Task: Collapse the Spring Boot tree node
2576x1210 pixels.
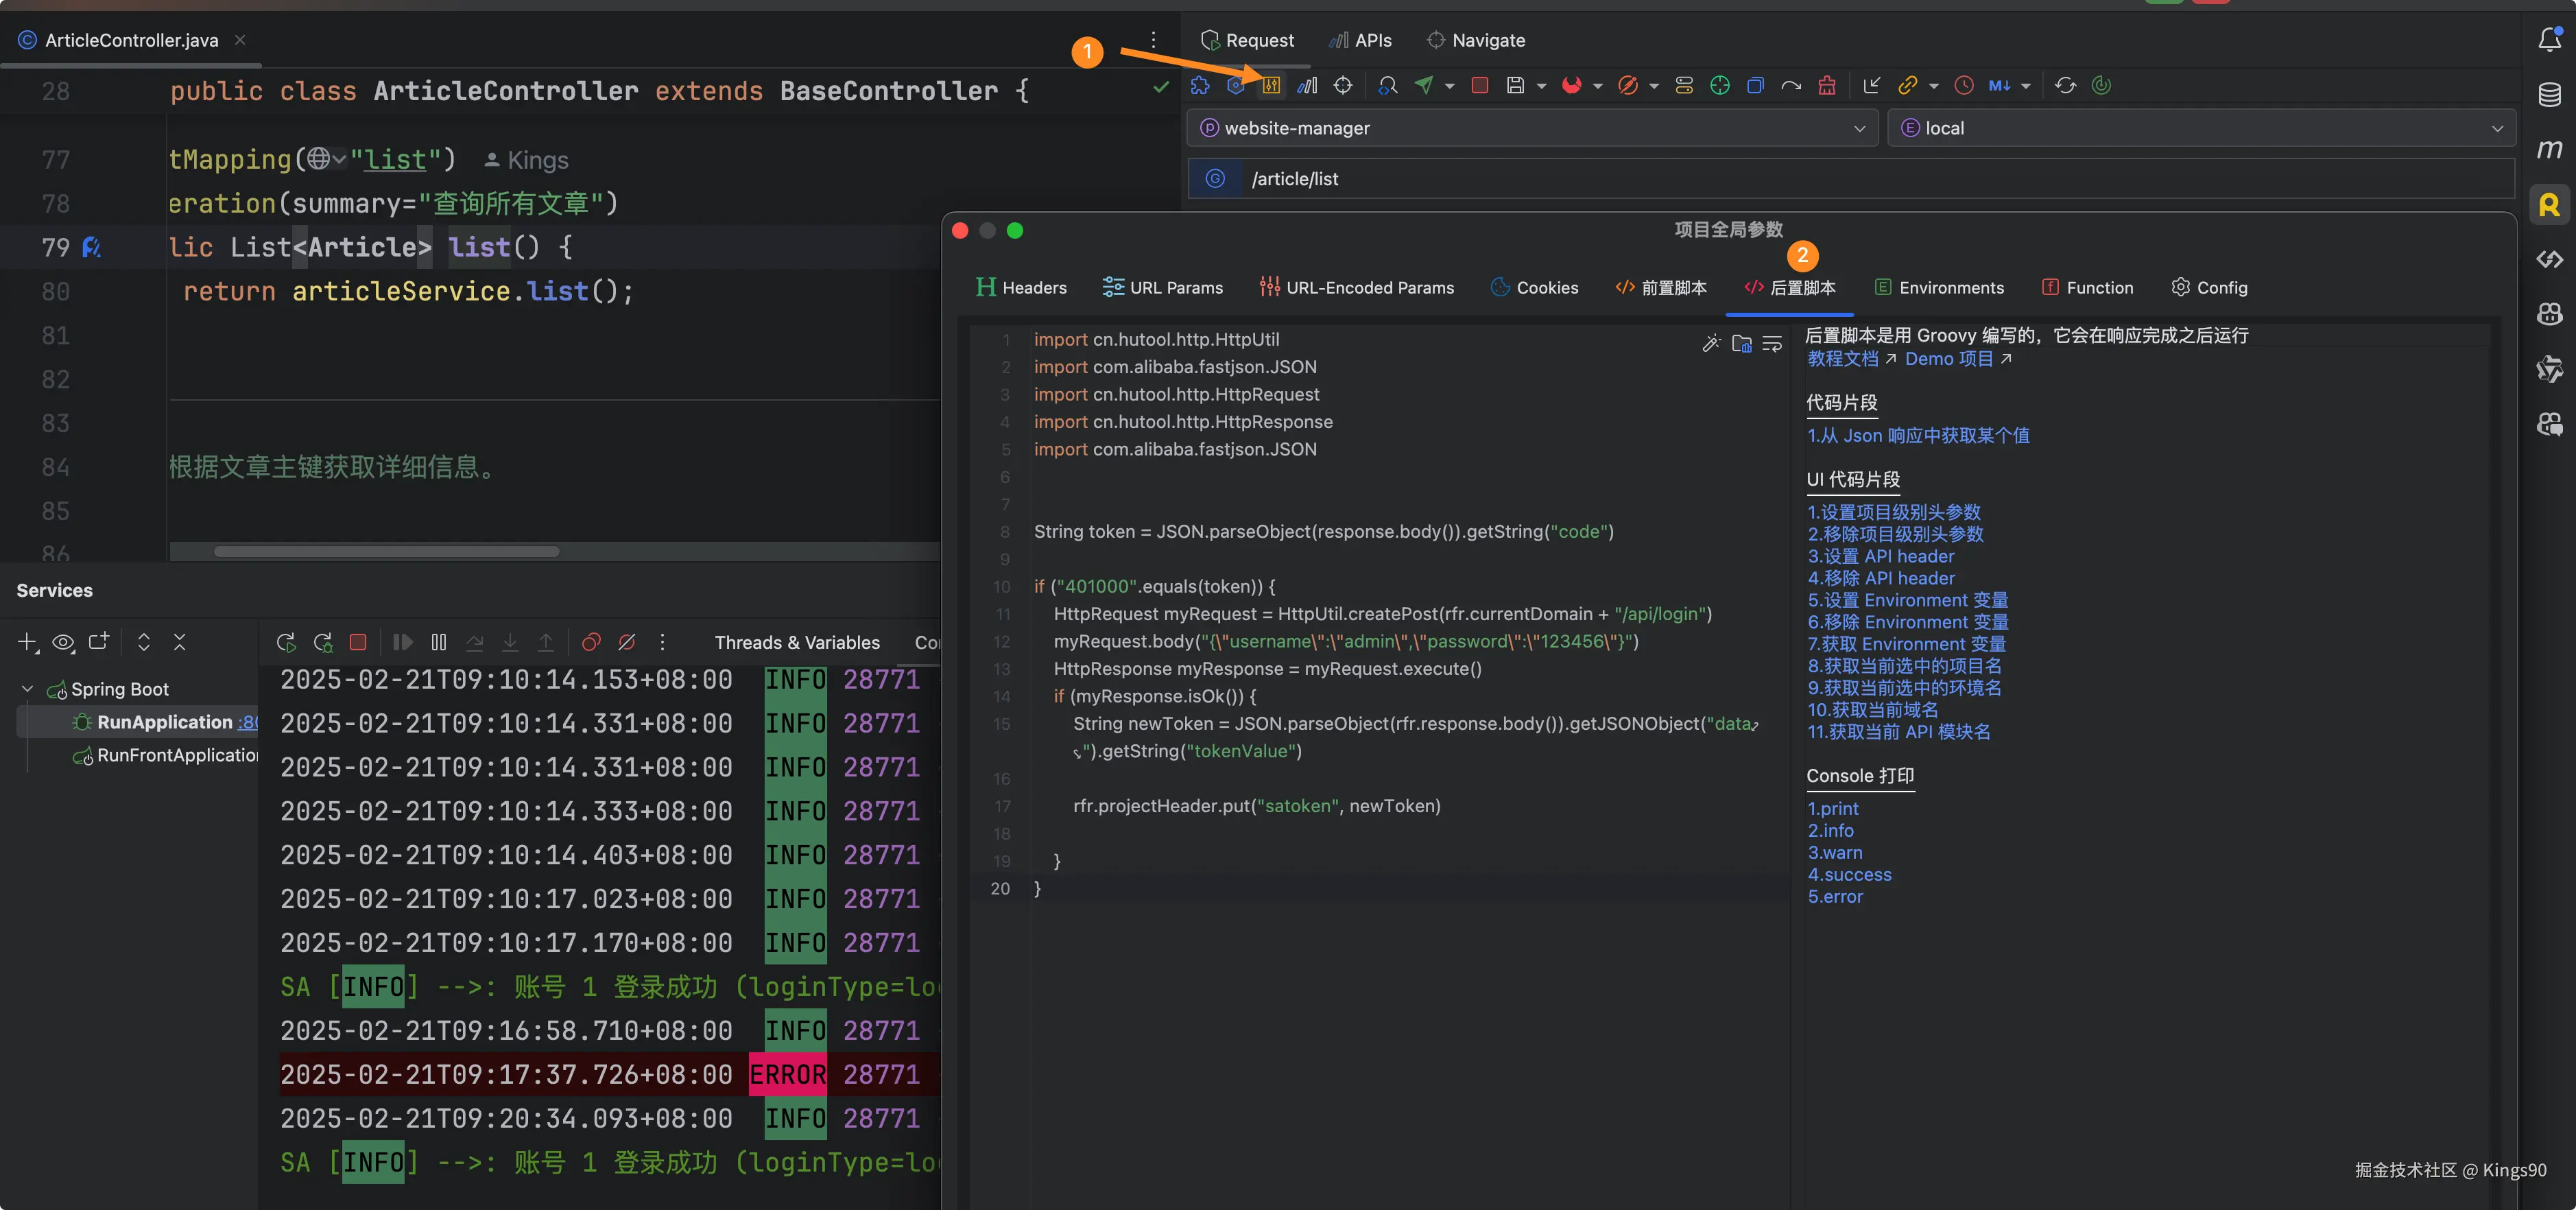Action: coord(28,689)
